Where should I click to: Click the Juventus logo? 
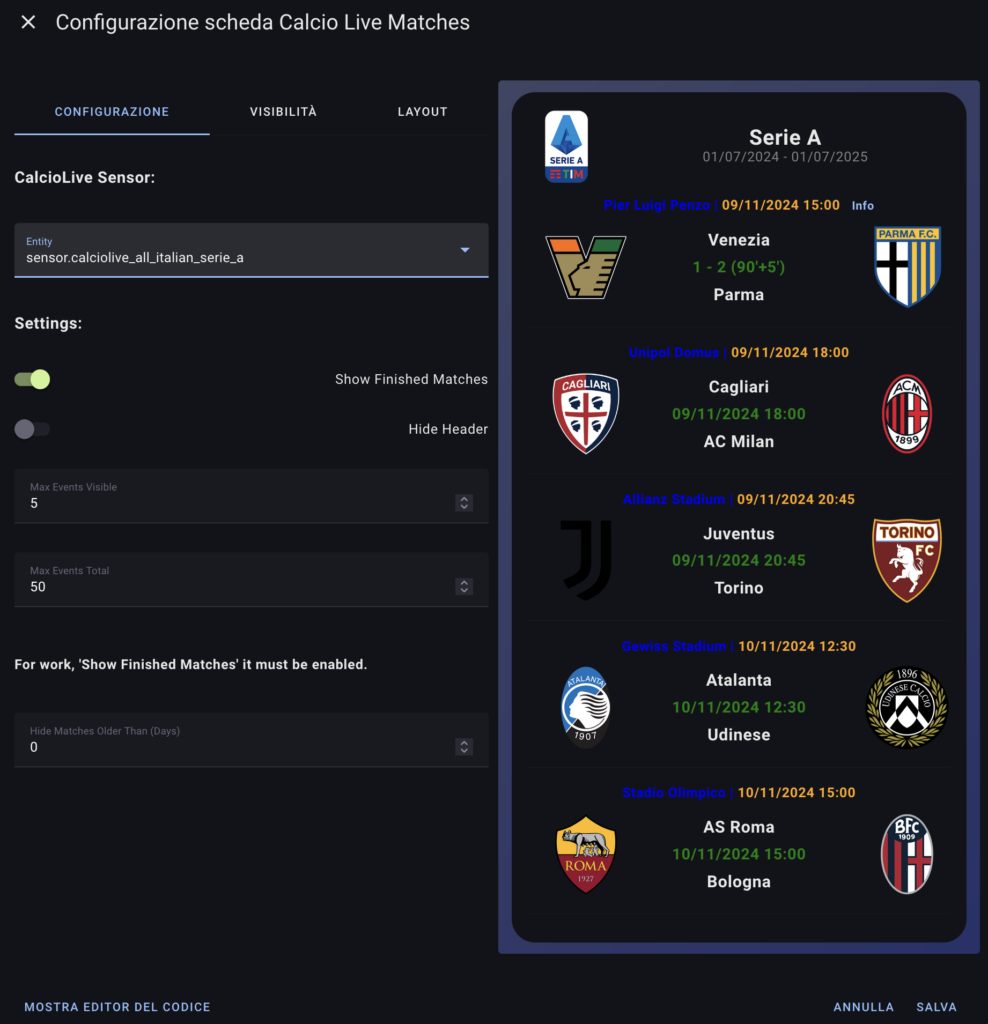(585, 560)
